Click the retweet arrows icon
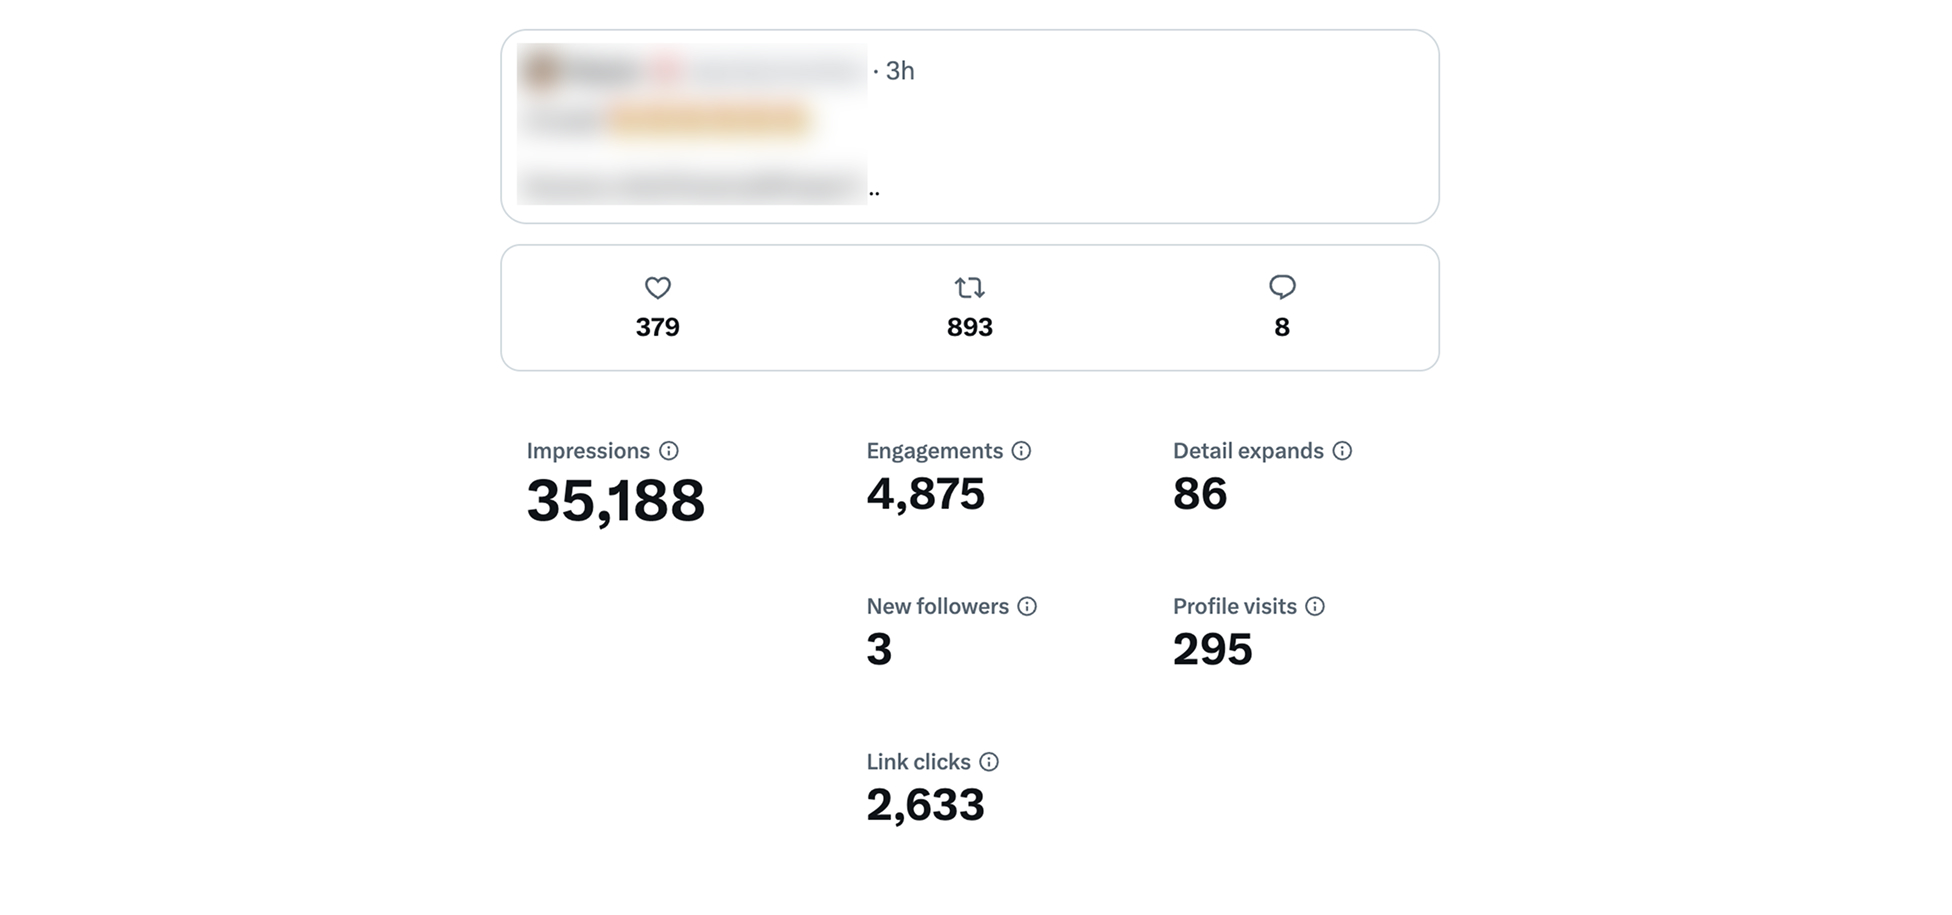Image resolution: width=1952 pixels, height=915 pixels. (x=969, y=288)
